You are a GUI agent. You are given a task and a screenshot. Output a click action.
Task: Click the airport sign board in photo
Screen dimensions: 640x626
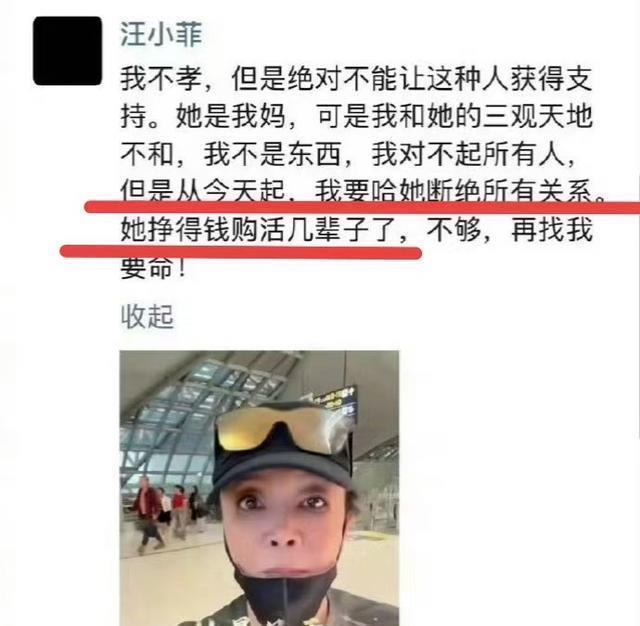tap(331, 401)
